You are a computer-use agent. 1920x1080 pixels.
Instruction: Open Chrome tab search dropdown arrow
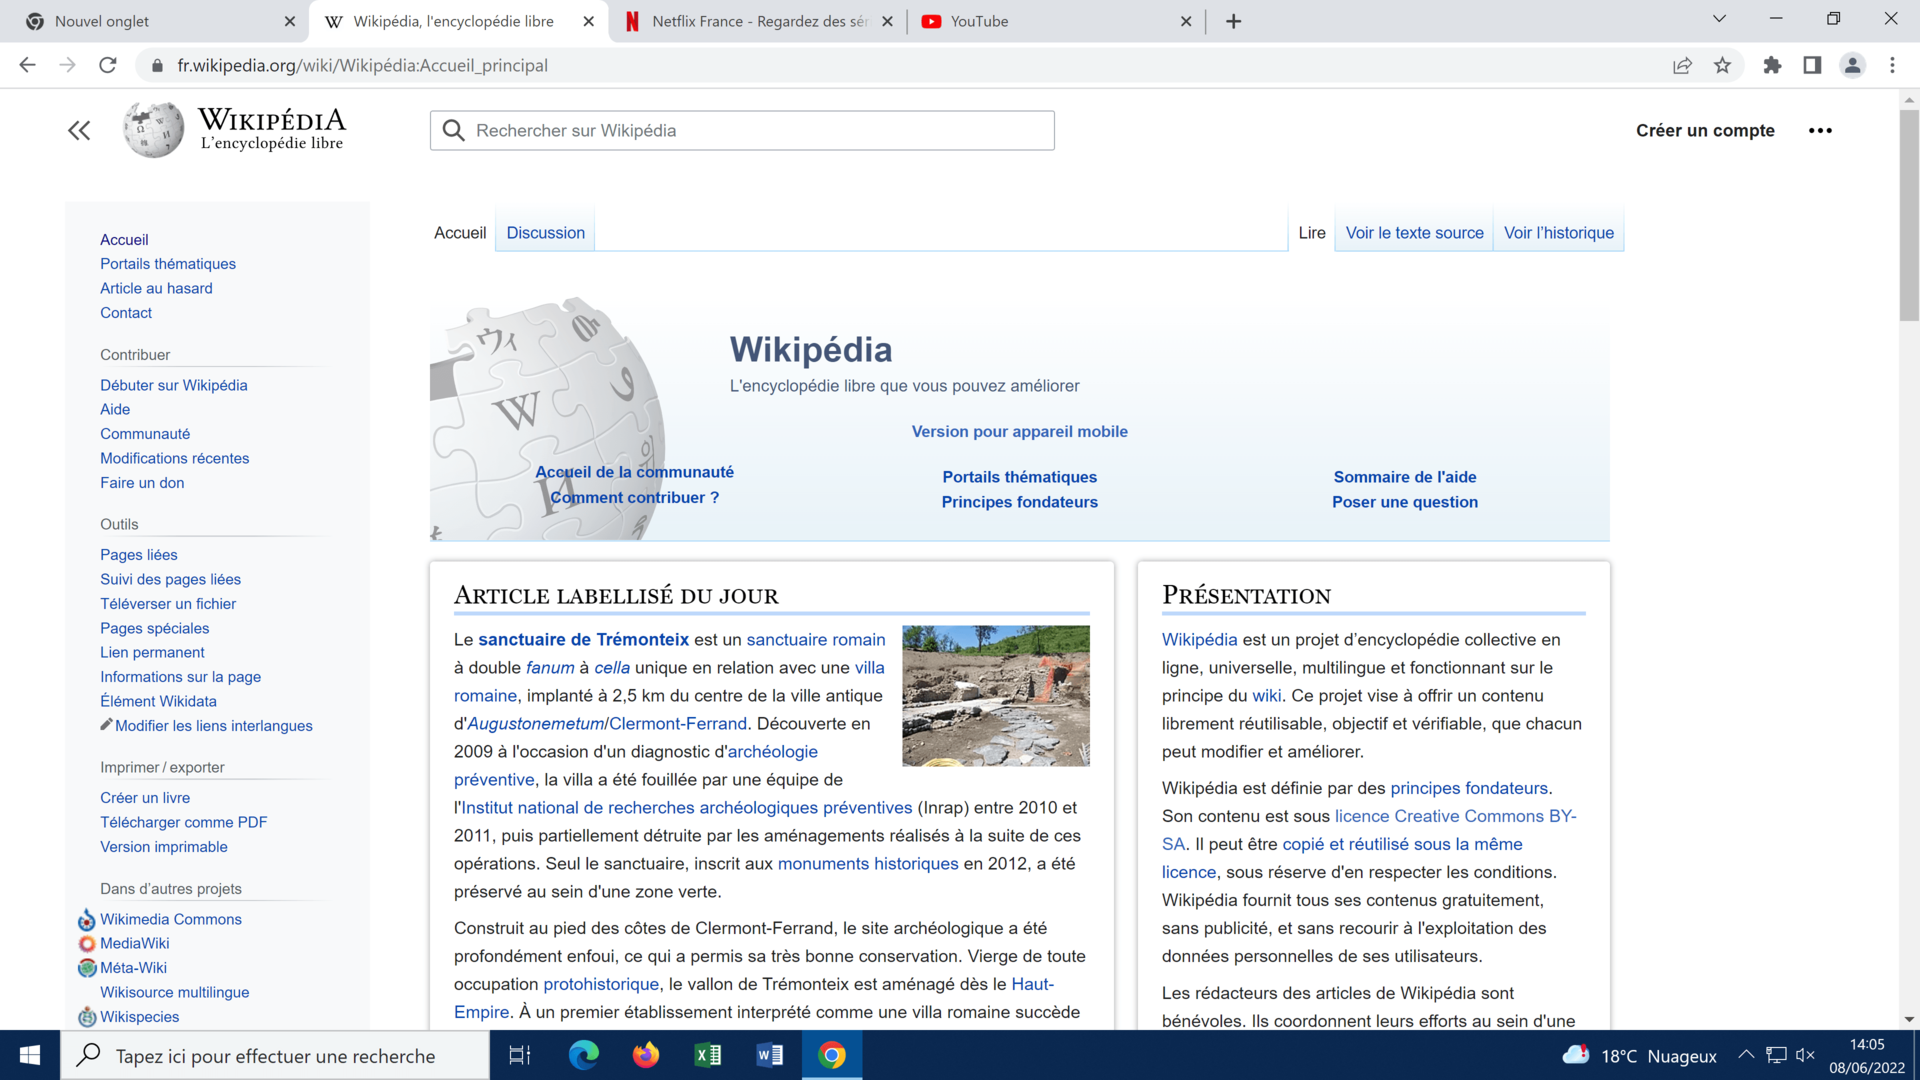(1719, 19)
